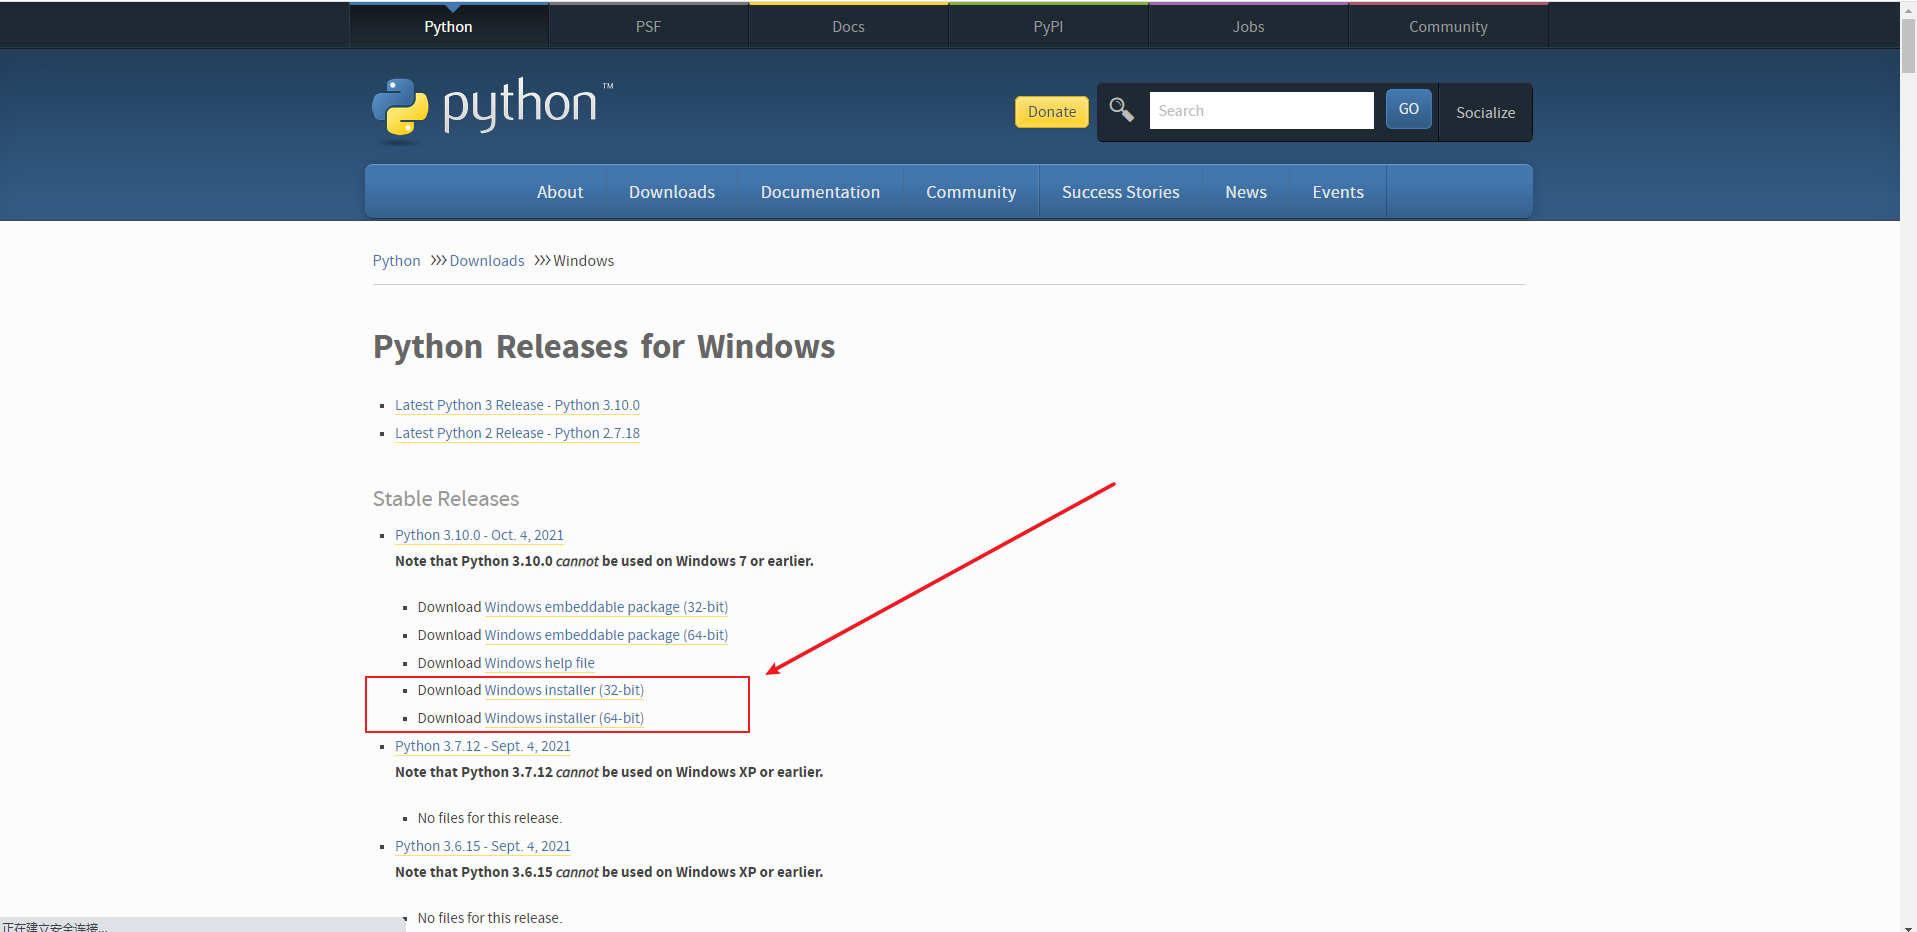Click the GO search button

[1409, 109]
